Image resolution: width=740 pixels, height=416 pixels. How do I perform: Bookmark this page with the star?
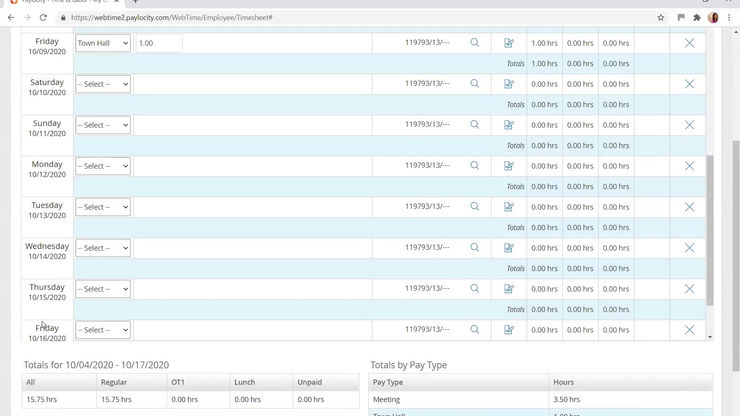tap(661, 17)
